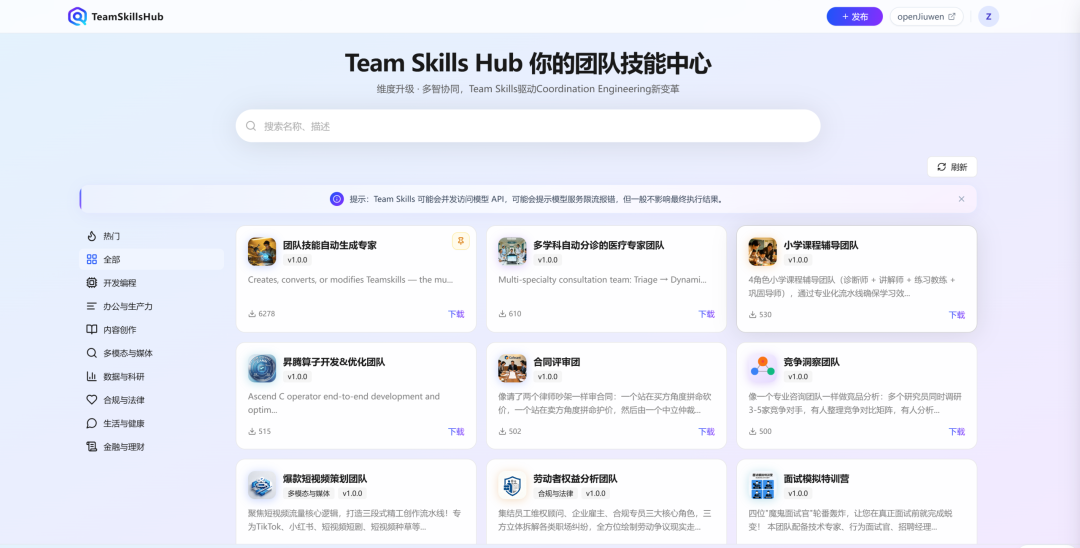This screenshot has height=548, width=1080.
Task: Click the search magnifier icon
Action: tap(251, 126)
